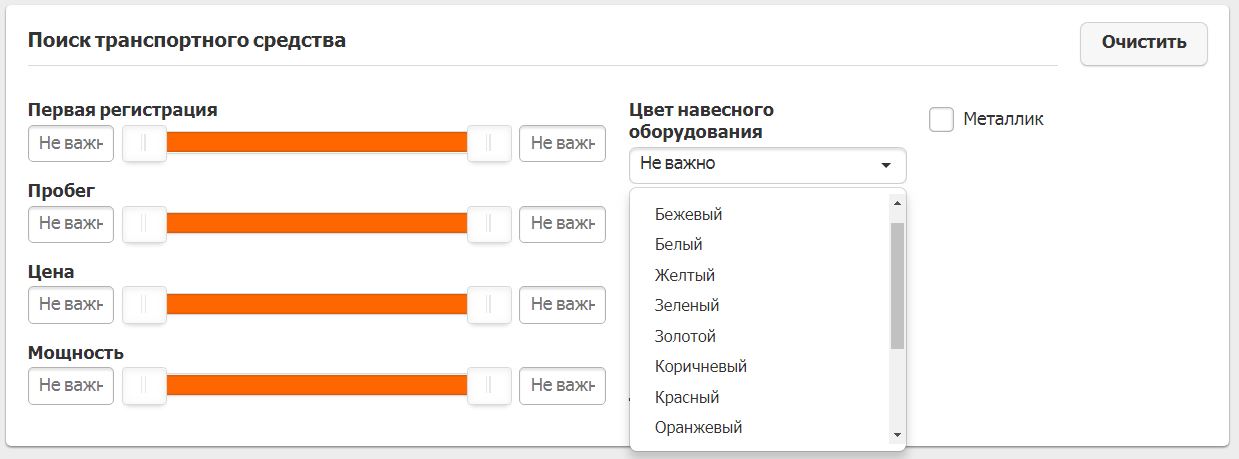Click the minimum Мощность input field

tap(71, 385)
